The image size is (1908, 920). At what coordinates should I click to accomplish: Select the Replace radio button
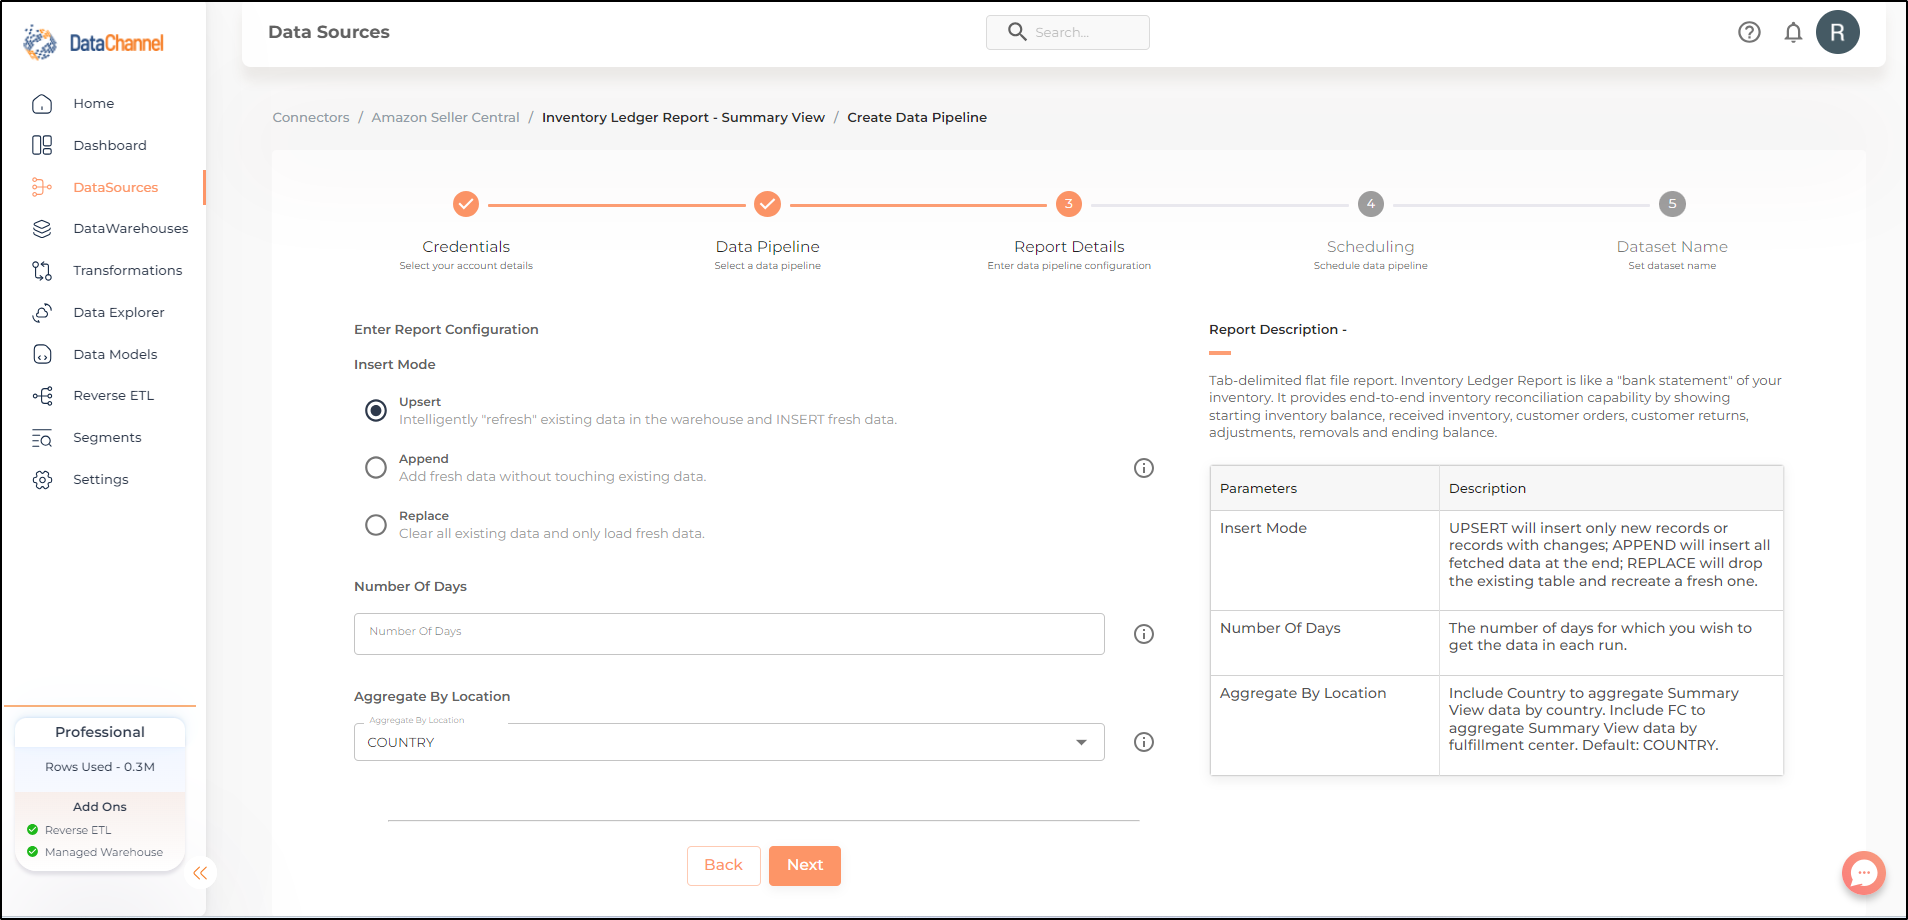coord(376,525)
